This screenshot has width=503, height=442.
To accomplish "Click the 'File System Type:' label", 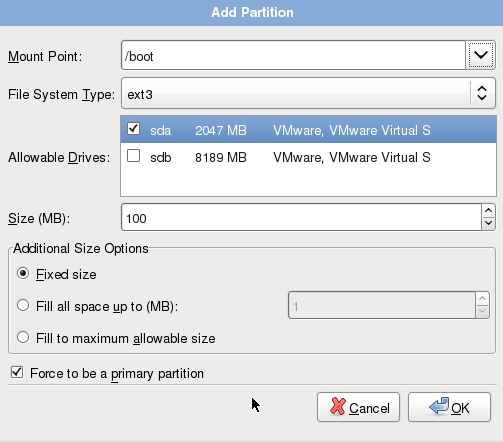I will 61,94.
